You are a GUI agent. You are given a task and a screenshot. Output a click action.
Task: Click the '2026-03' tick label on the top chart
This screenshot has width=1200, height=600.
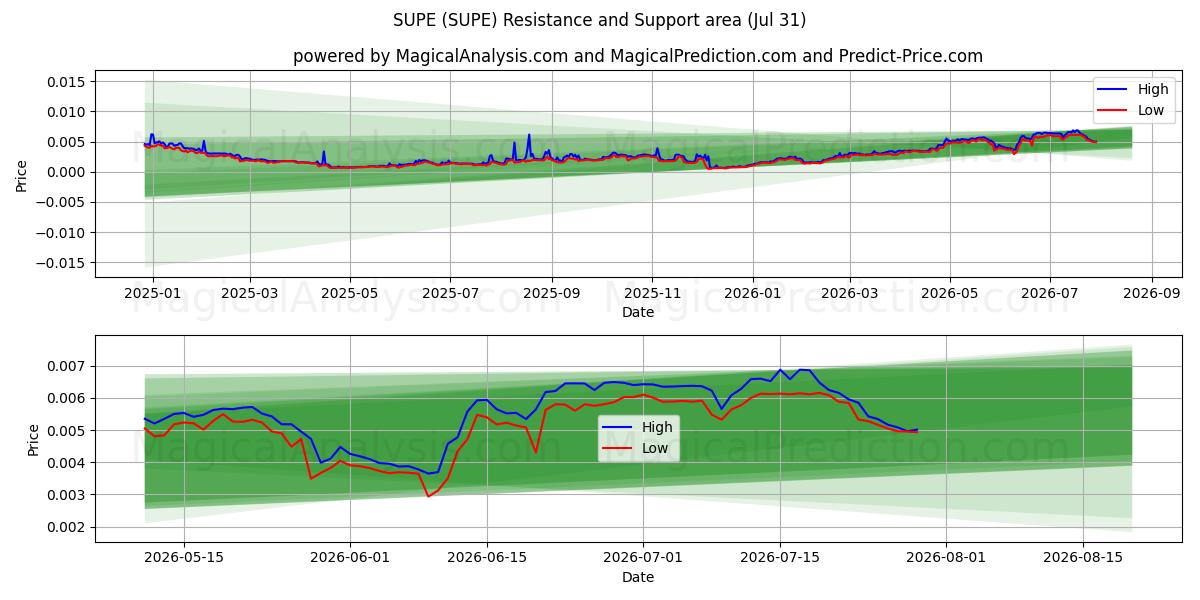[x=849, y=293]
